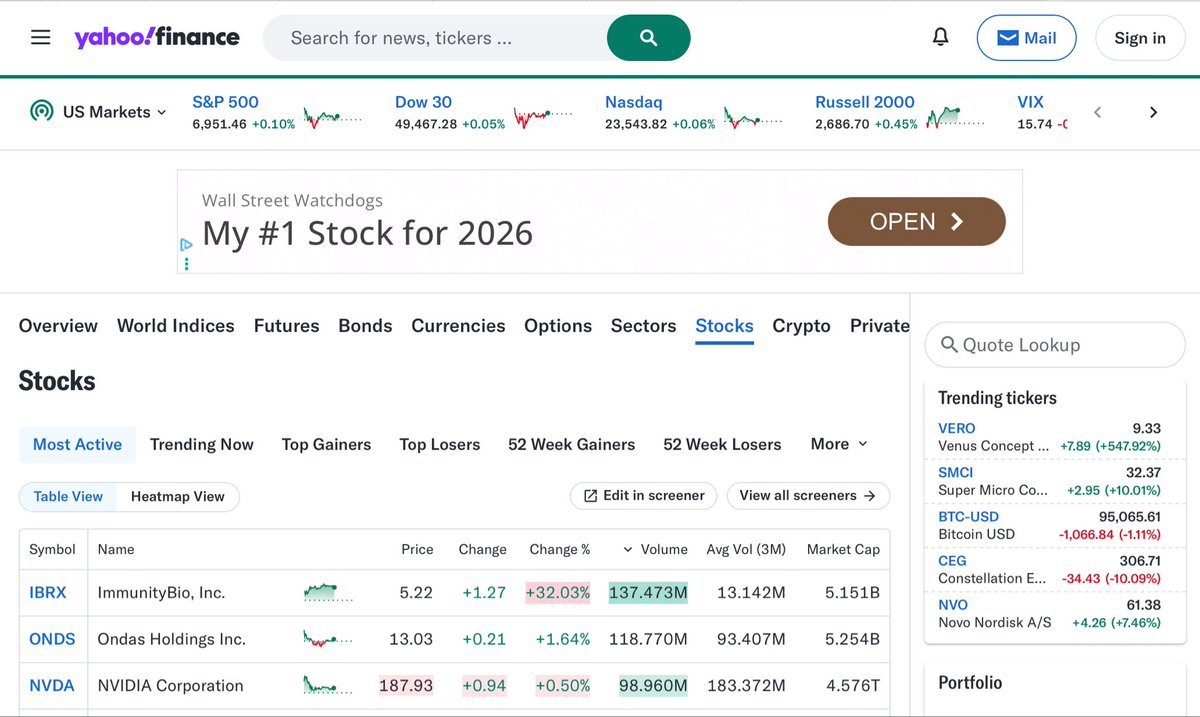The height and width of the screenshot is (717, 1200).
Task: Toggle to Table View
Action: click(68, 496)
